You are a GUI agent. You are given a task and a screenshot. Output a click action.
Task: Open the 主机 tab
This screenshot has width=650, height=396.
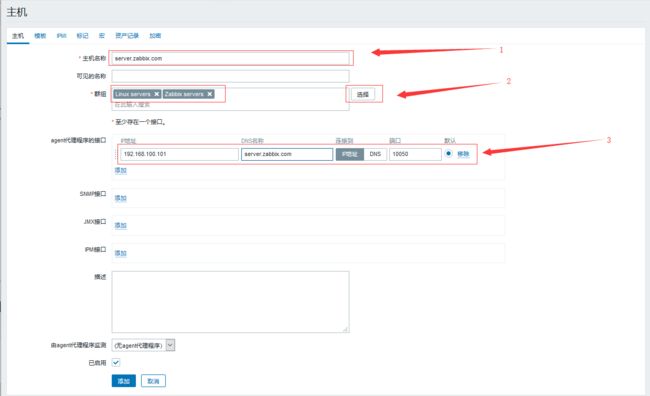pos(18,36)
